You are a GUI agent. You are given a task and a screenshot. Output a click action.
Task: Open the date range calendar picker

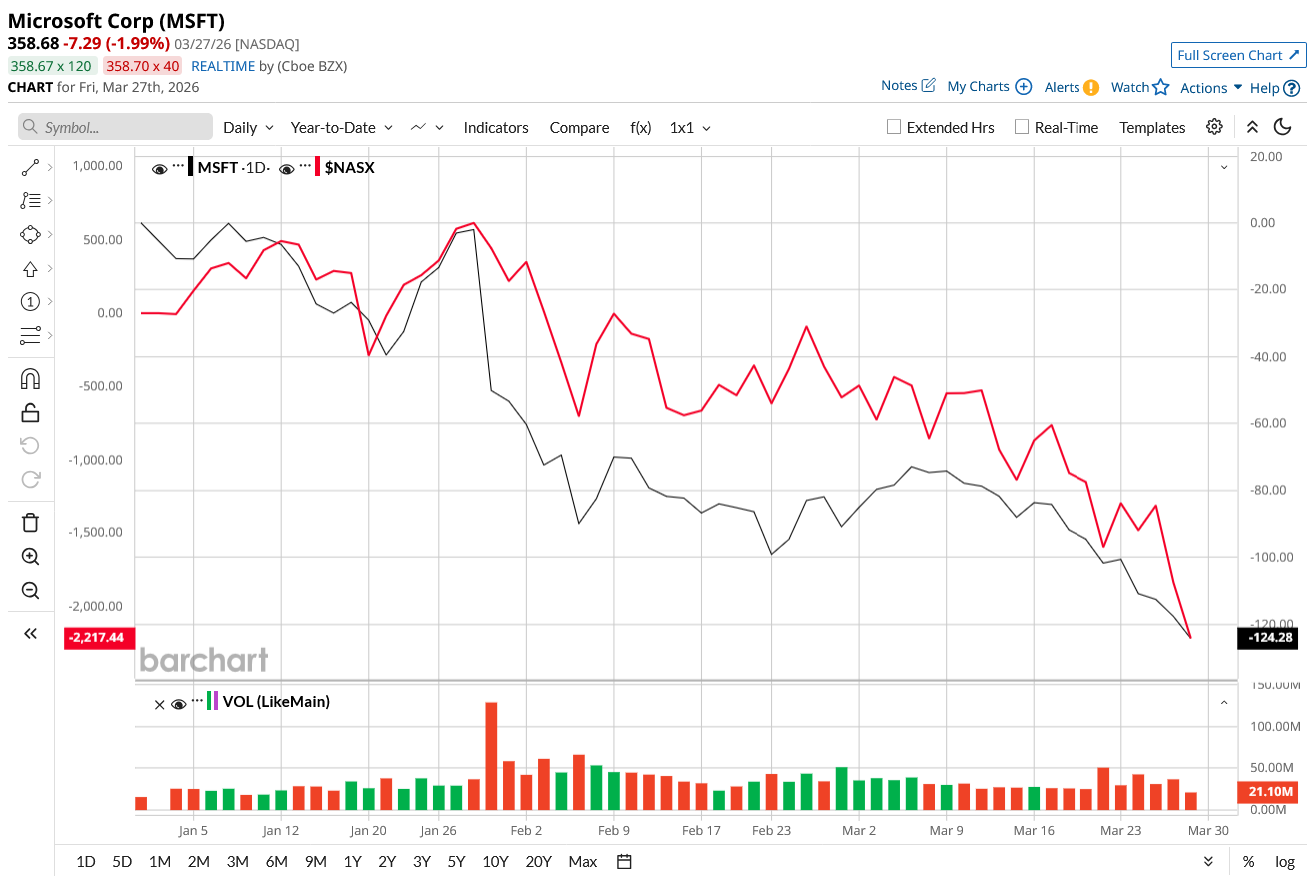point(625,861)
